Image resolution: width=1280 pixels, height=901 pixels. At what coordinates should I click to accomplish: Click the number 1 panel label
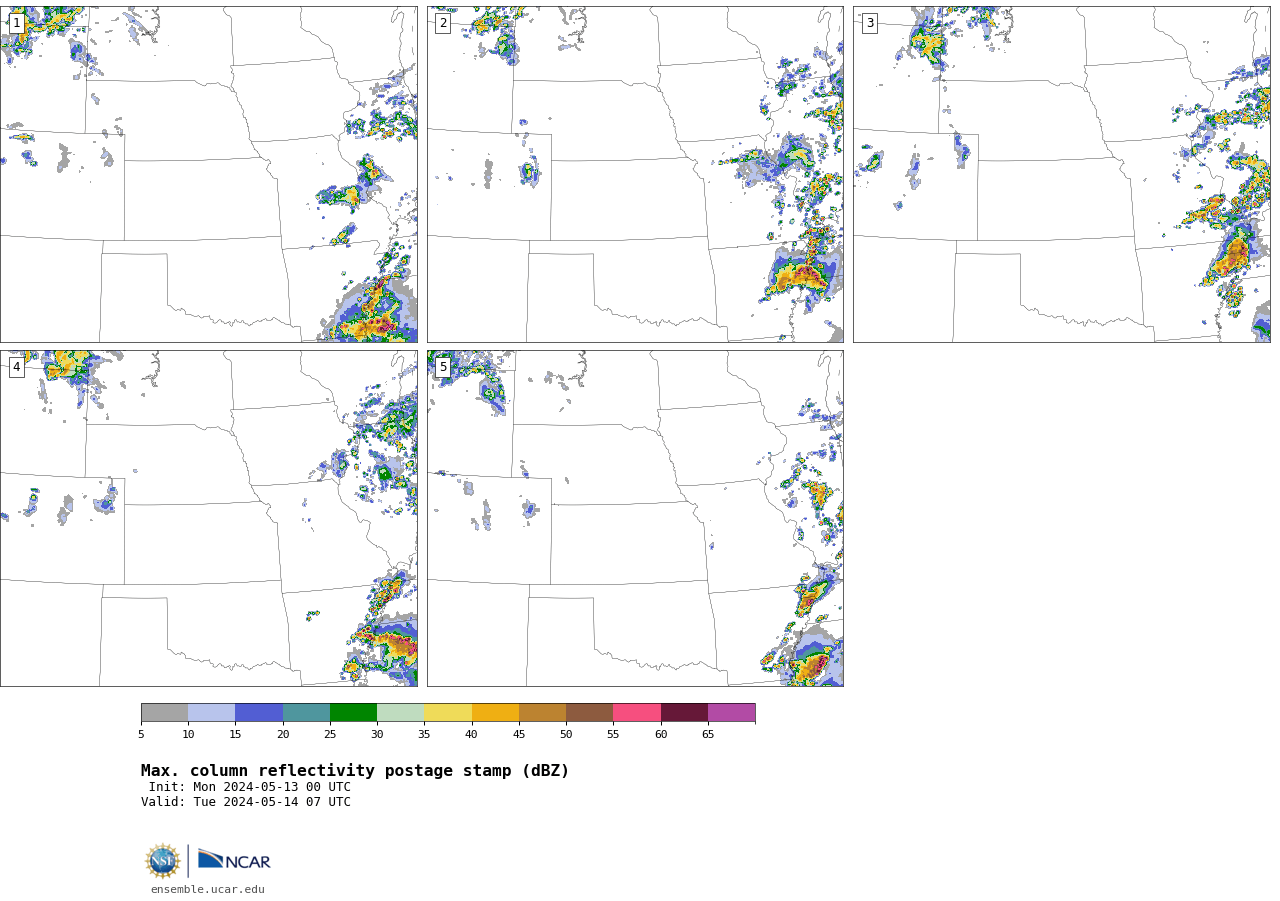click(16, 23)
